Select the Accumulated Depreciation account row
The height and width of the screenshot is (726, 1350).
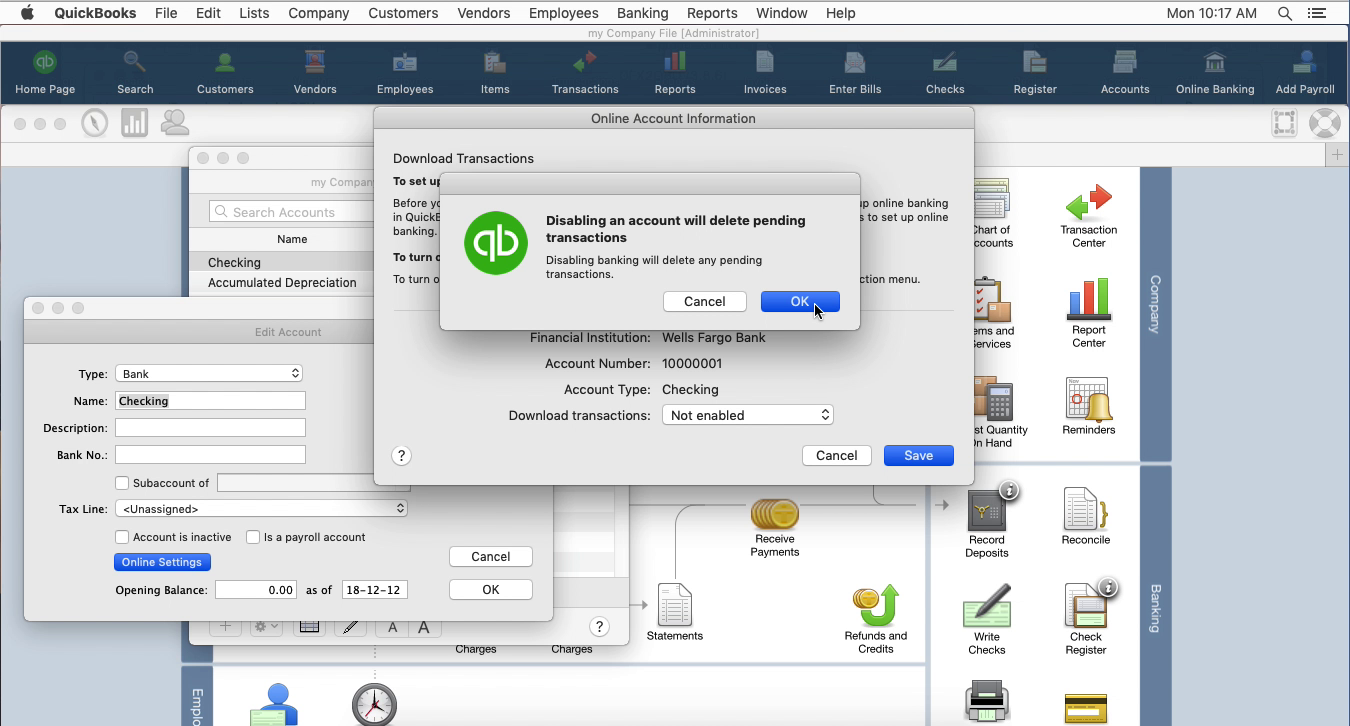(x=281, y=282)
